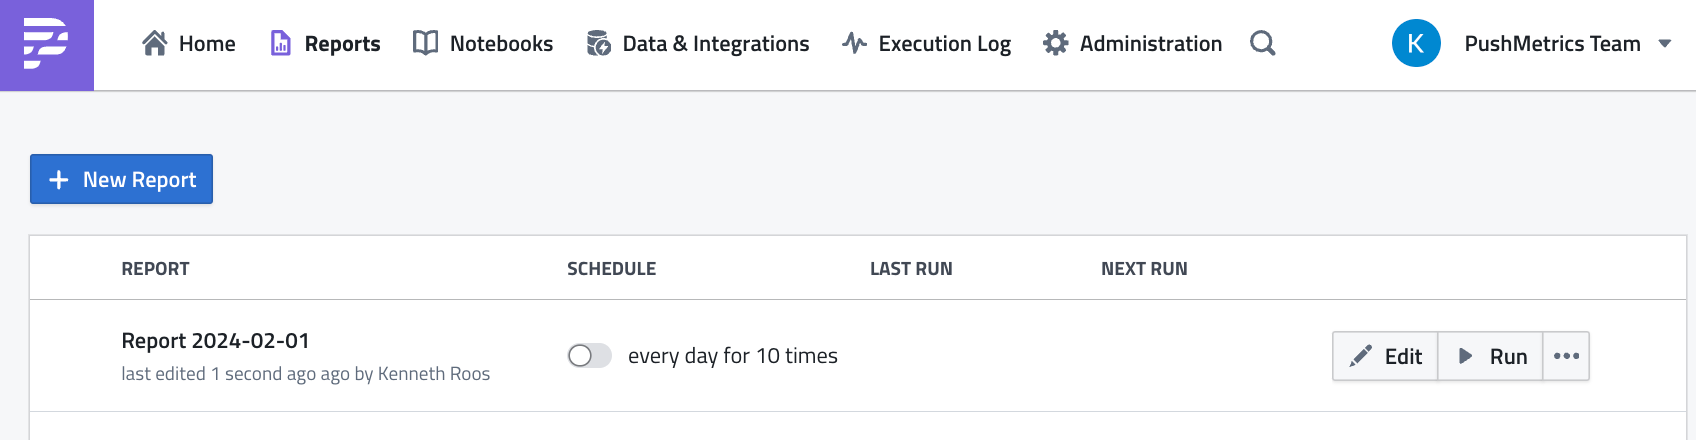This screenshot has height=440, width=1696.
Task: Enable the report schedule toggle
Action: click(x=589, y=356)
